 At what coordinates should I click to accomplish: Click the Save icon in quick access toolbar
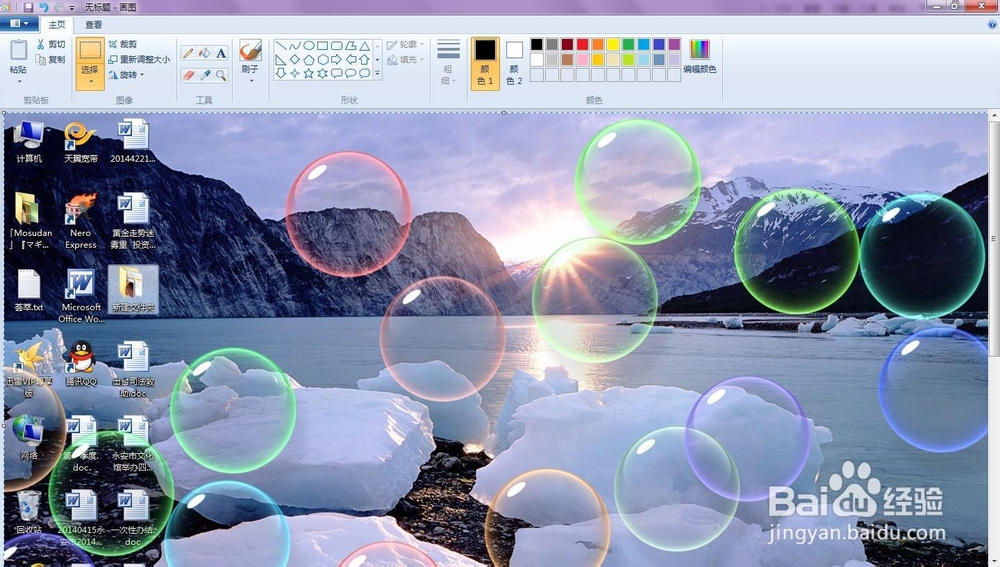[x=28, y=7]
